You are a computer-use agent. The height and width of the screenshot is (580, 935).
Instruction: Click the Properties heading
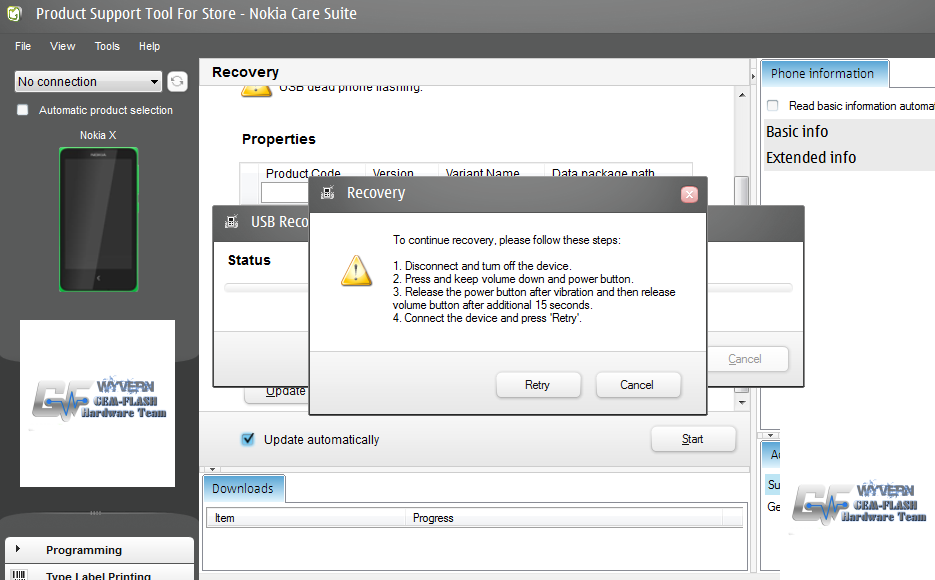click(x=278, y=139)
